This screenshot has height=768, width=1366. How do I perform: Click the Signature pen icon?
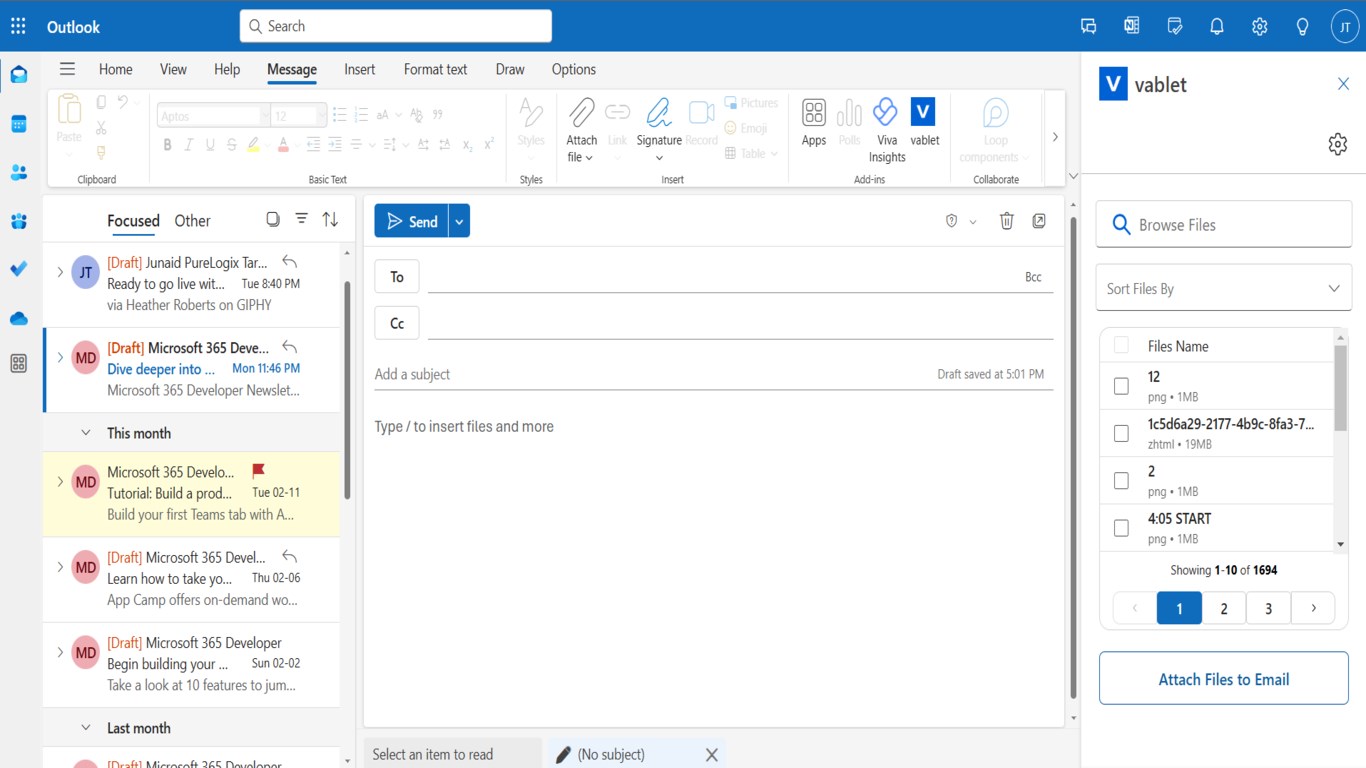(x=659, y=112)
